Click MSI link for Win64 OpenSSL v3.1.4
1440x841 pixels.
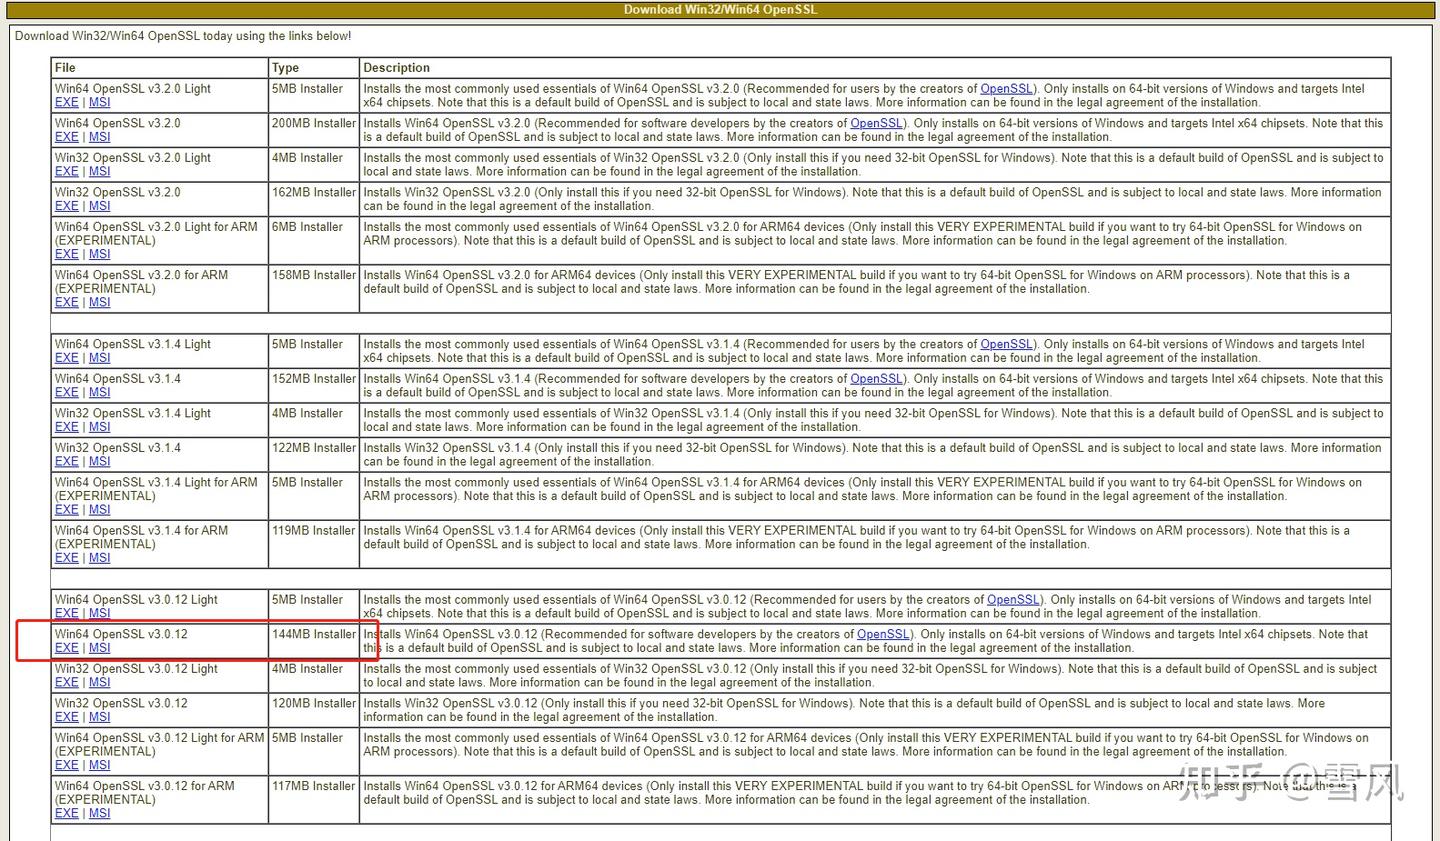point(99,393)
